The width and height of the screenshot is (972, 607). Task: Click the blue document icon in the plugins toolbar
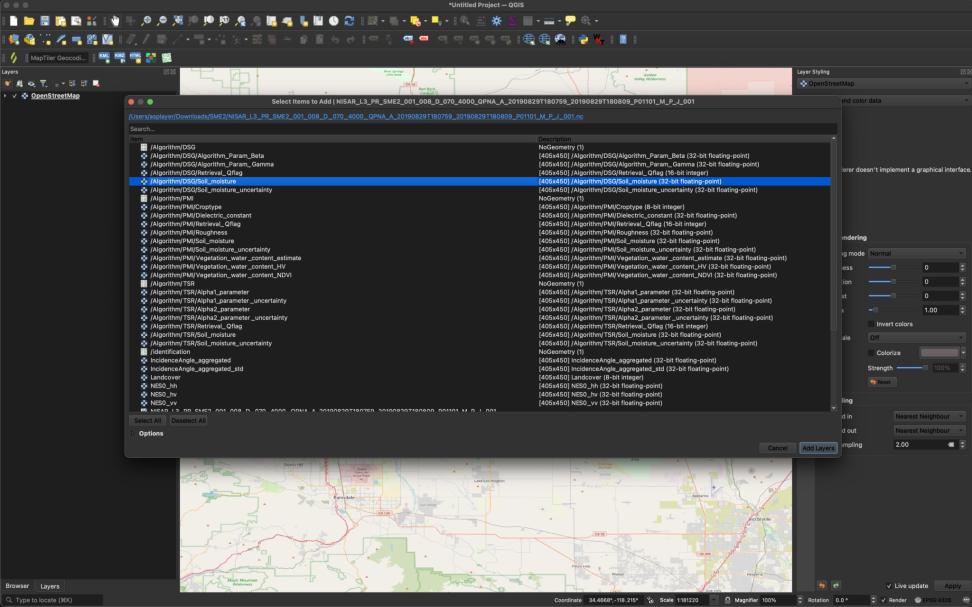pos(623,40)
